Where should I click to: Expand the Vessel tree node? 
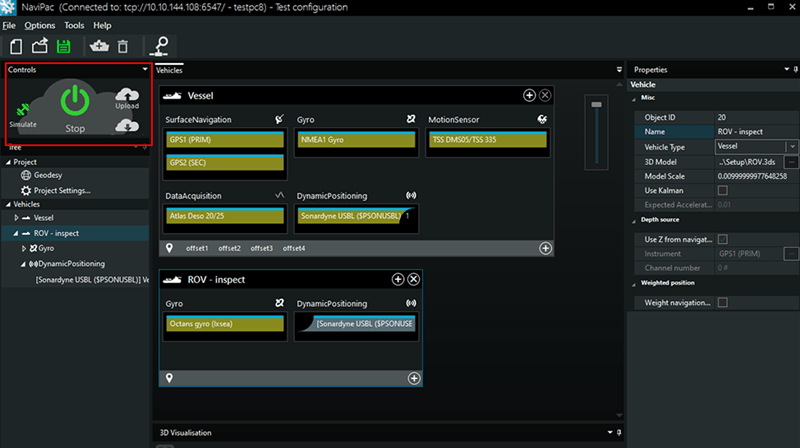[16, 218]
